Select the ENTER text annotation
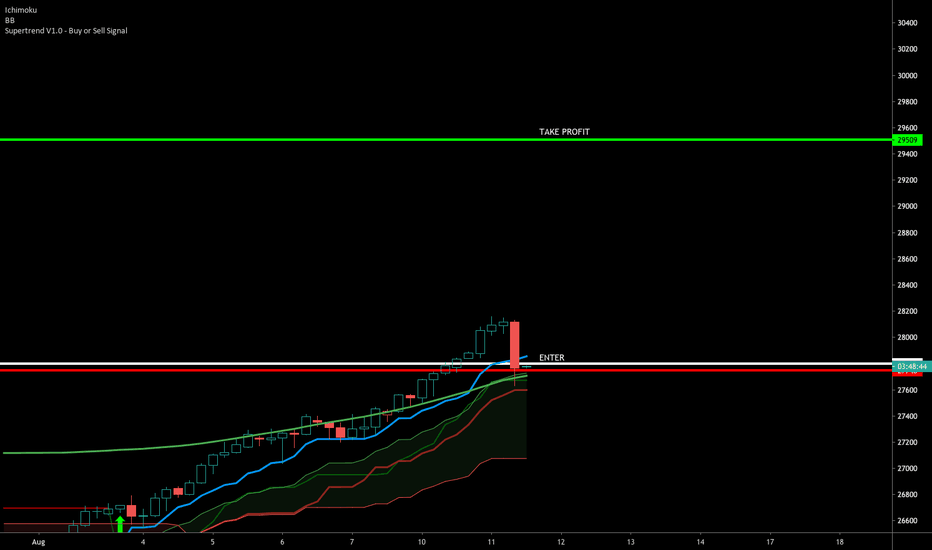932x550 pixels. click(552, 357)
